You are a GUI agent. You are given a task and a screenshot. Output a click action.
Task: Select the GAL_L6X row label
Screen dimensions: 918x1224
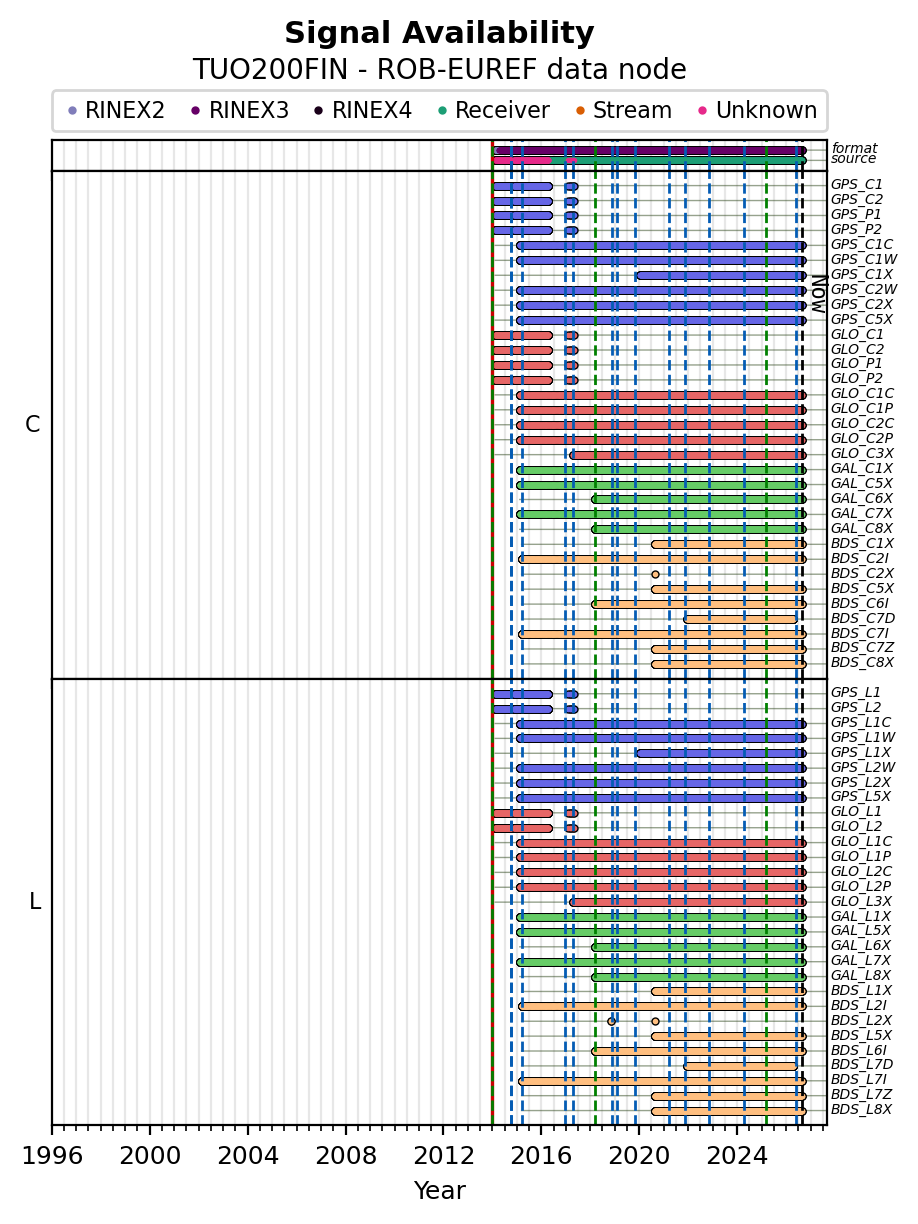point(861,946)
